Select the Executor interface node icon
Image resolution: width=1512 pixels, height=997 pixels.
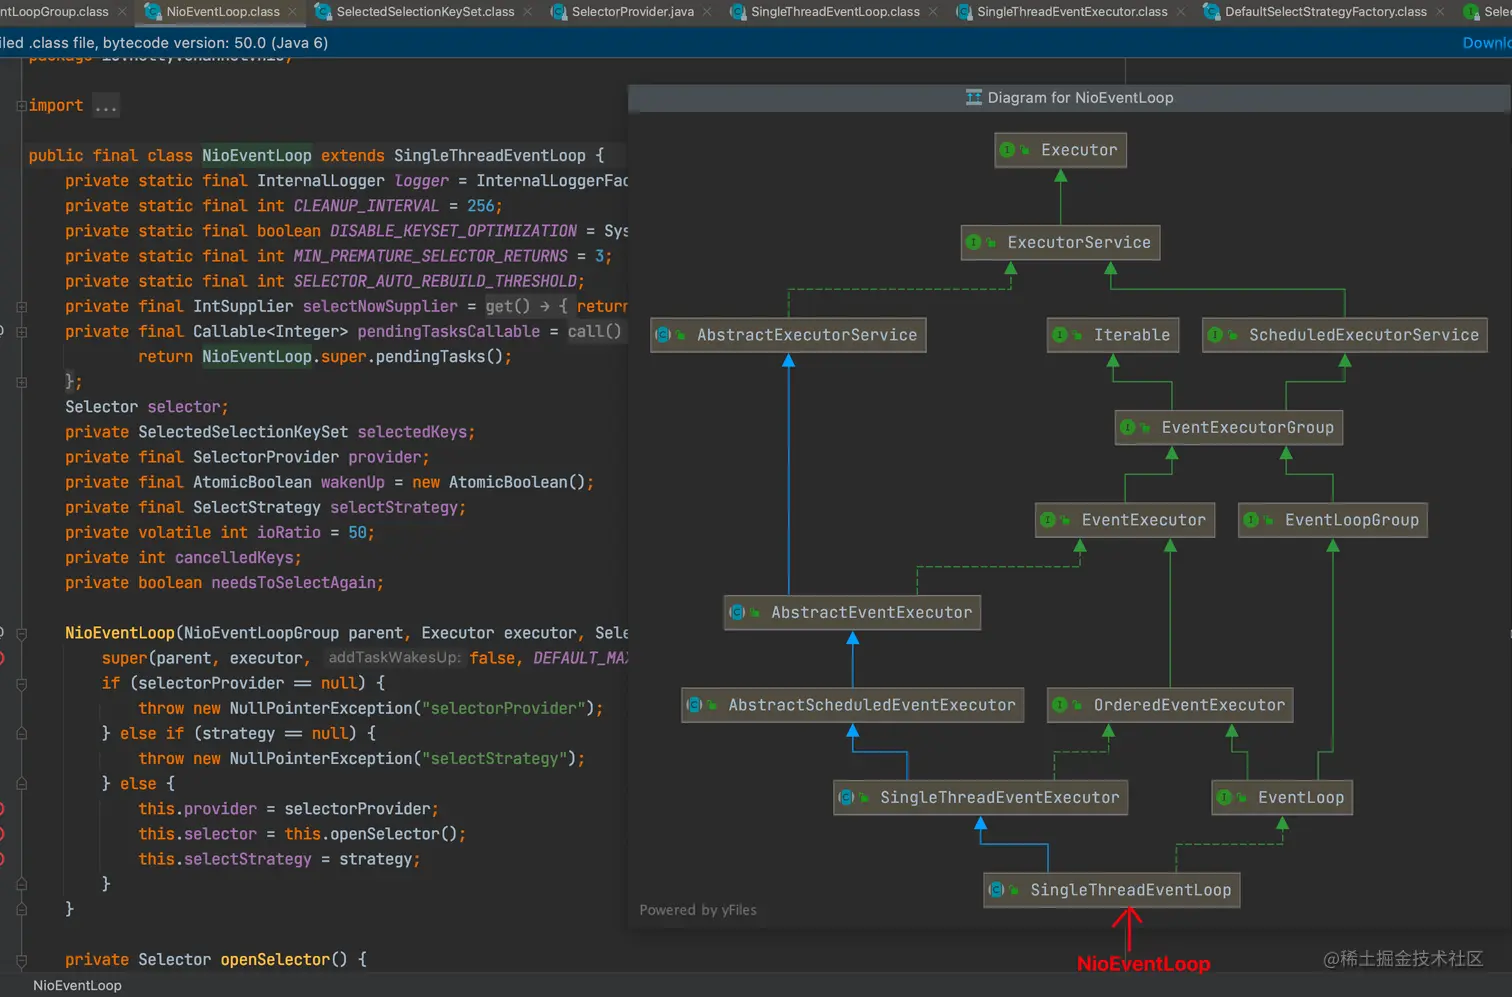[1008, 150]
